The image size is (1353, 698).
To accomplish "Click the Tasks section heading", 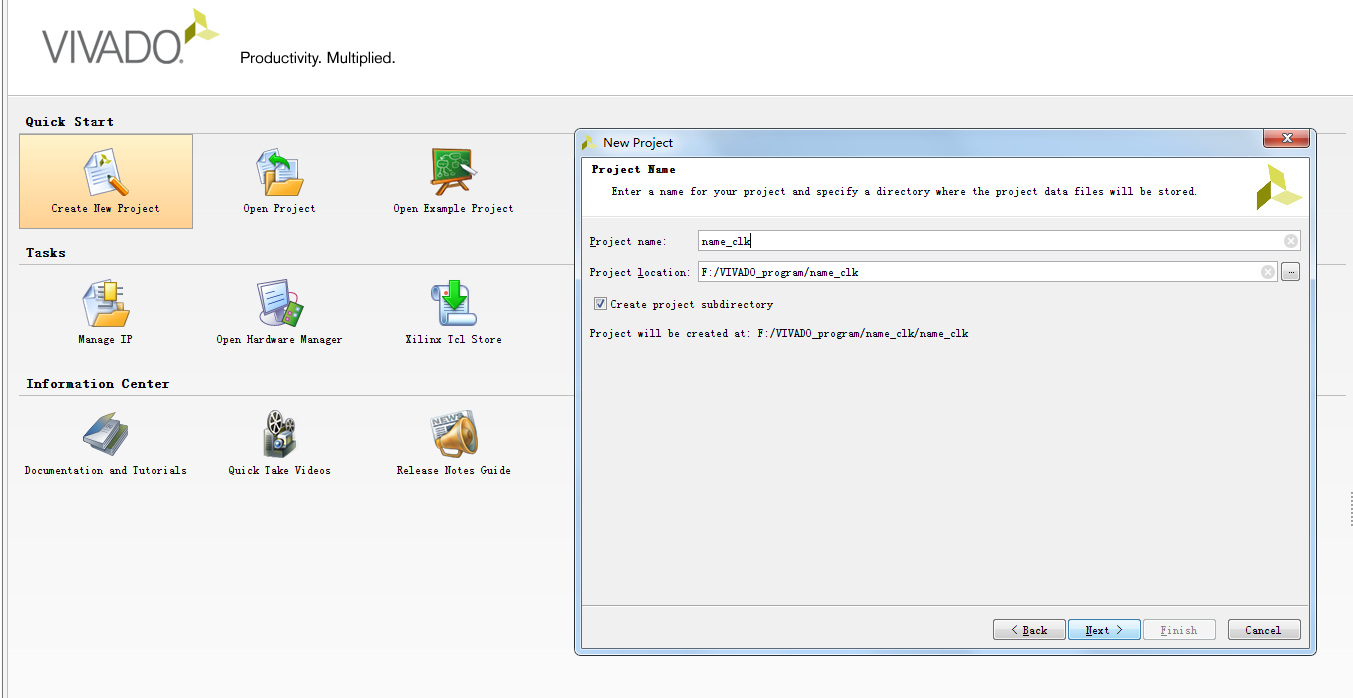I will [46, 253].
